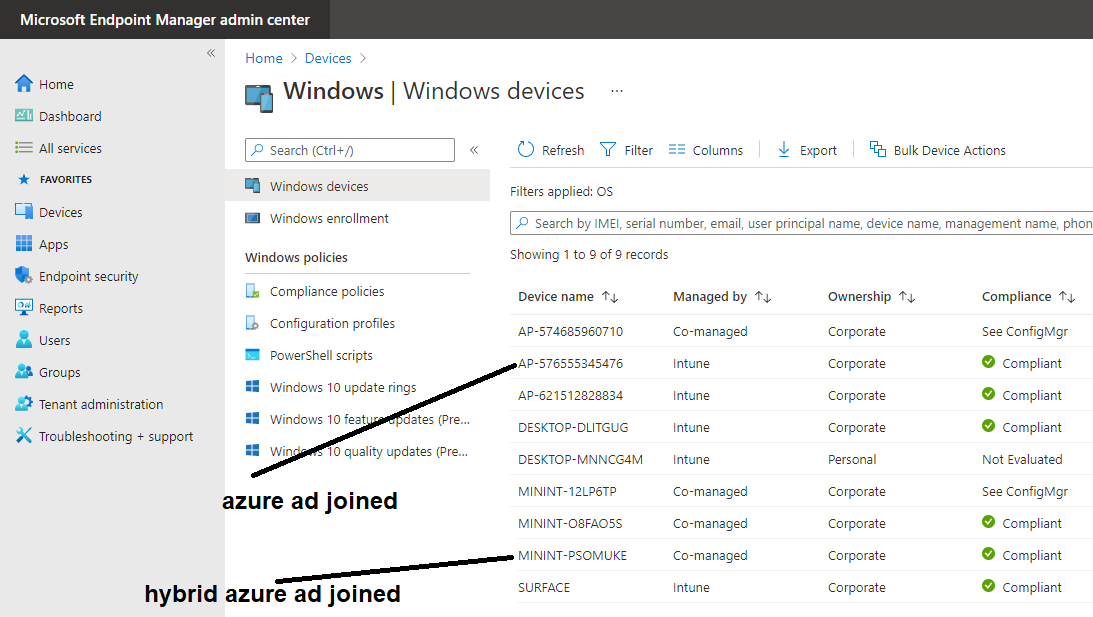Open the Dashboard chart icon
The width and height of the screenshot is (1093, 617).
pos(24,115)
